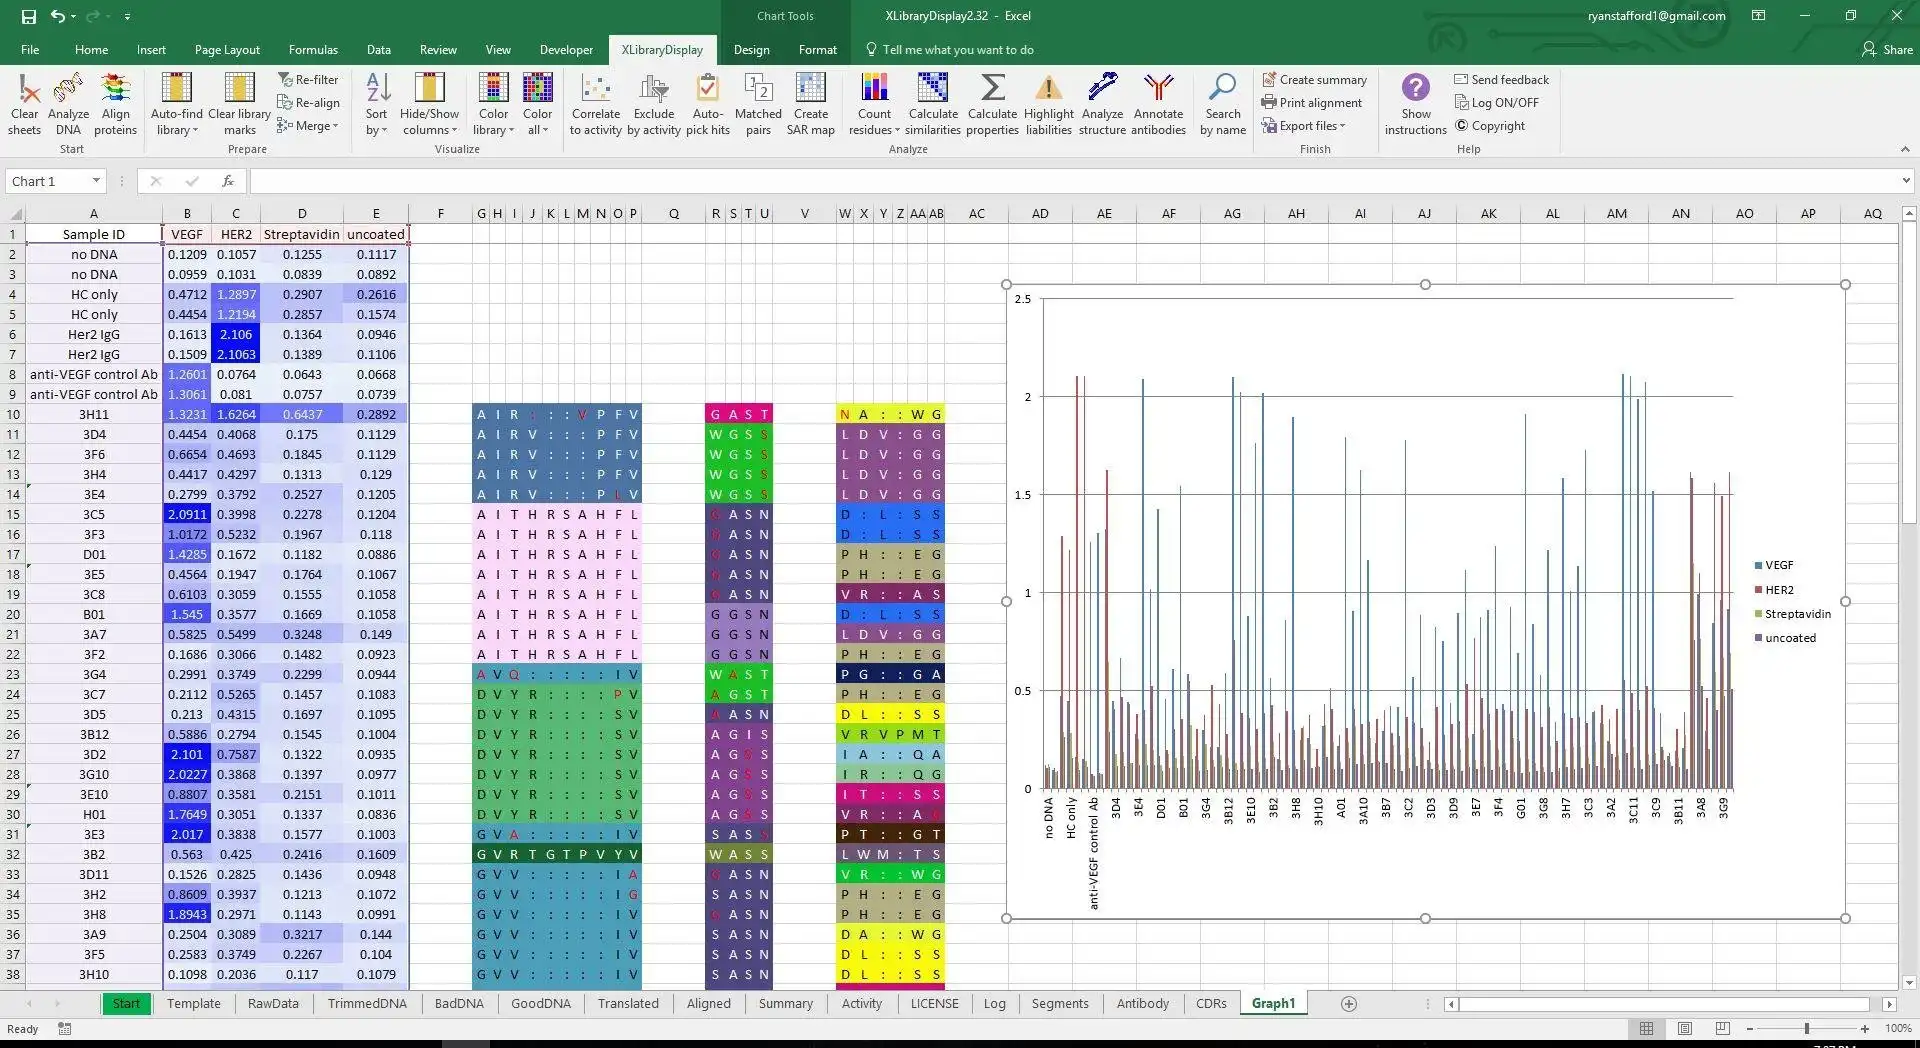Click the Color library icon
This screenshot has height=1048, width=1920.
pyautogui.click(x=493, y=104)
